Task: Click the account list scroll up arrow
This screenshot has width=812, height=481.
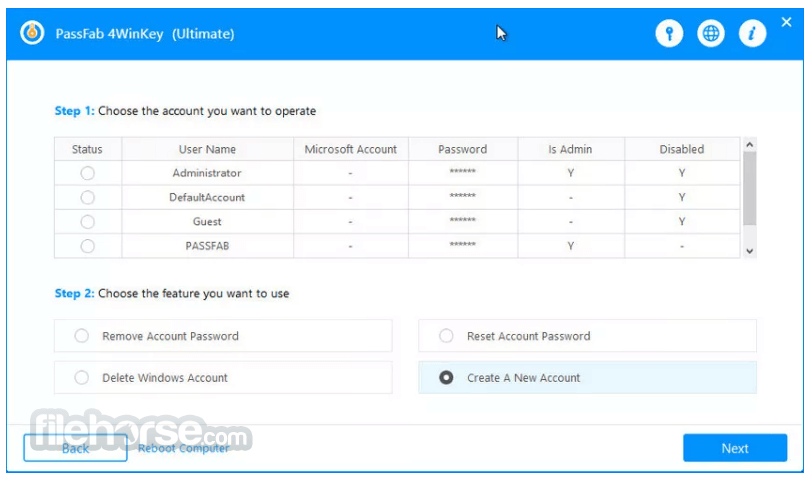Action: 749,144
